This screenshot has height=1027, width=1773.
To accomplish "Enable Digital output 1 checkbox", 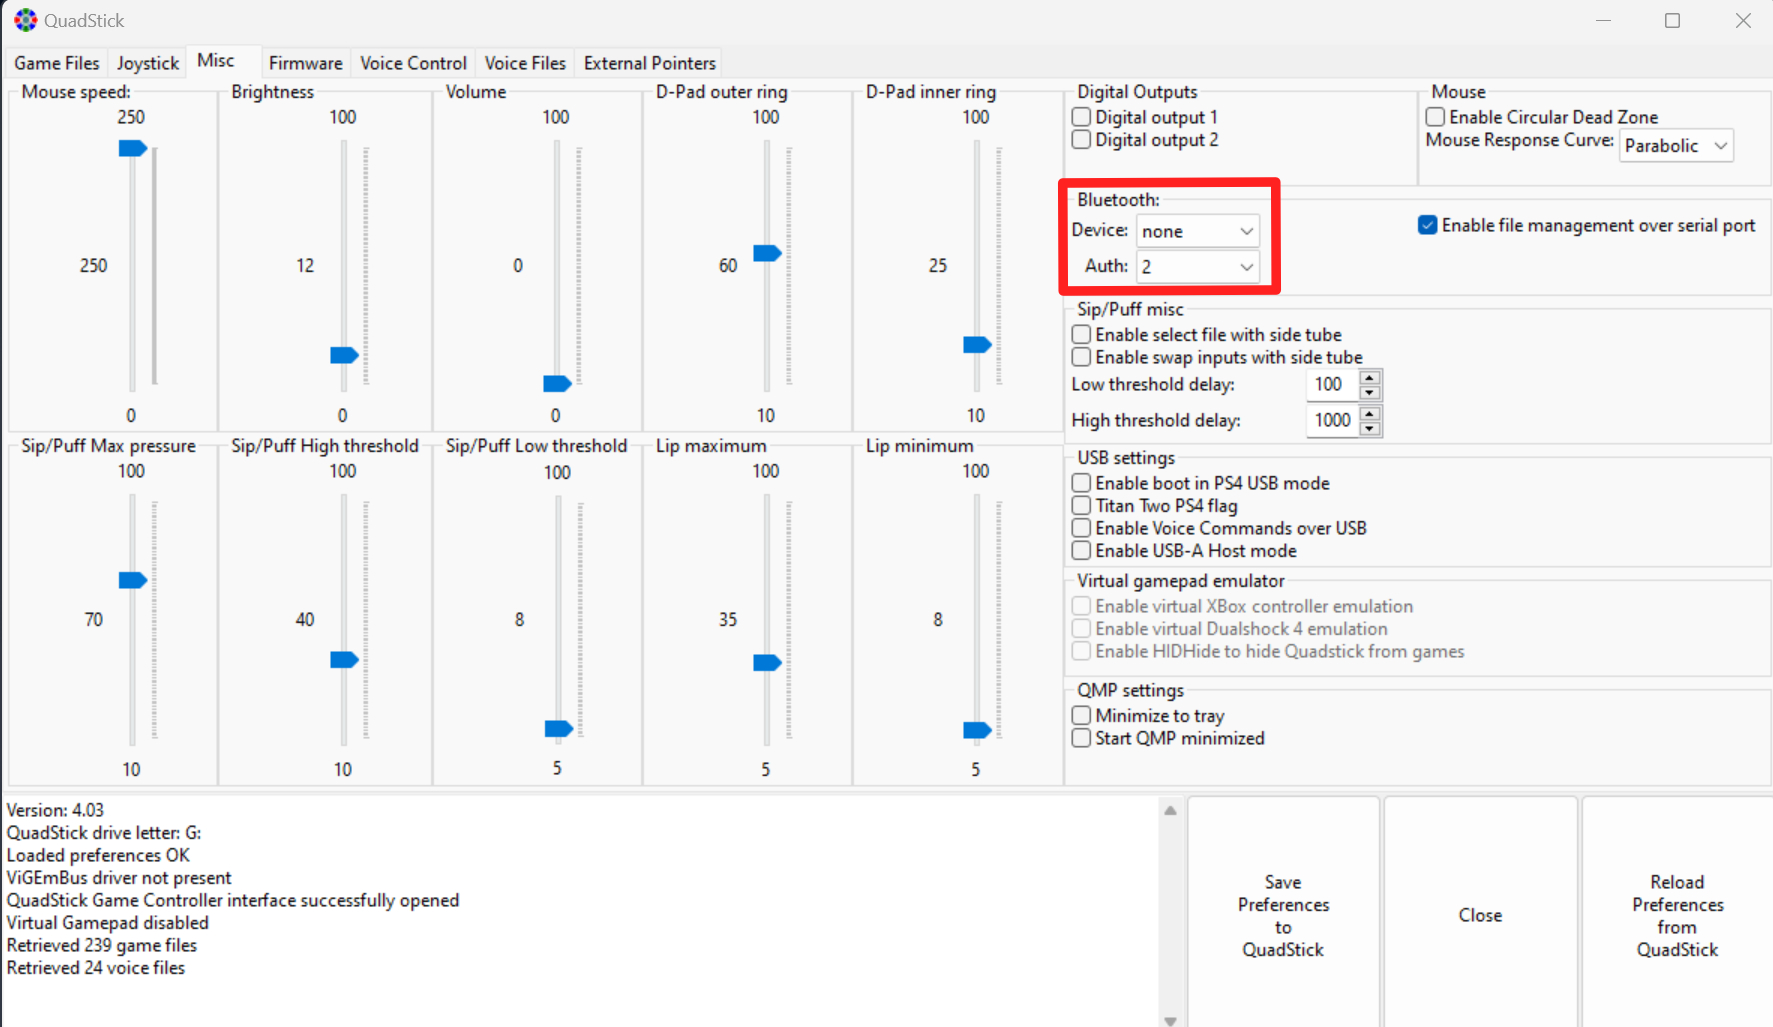I will [x=1081, y=117].
